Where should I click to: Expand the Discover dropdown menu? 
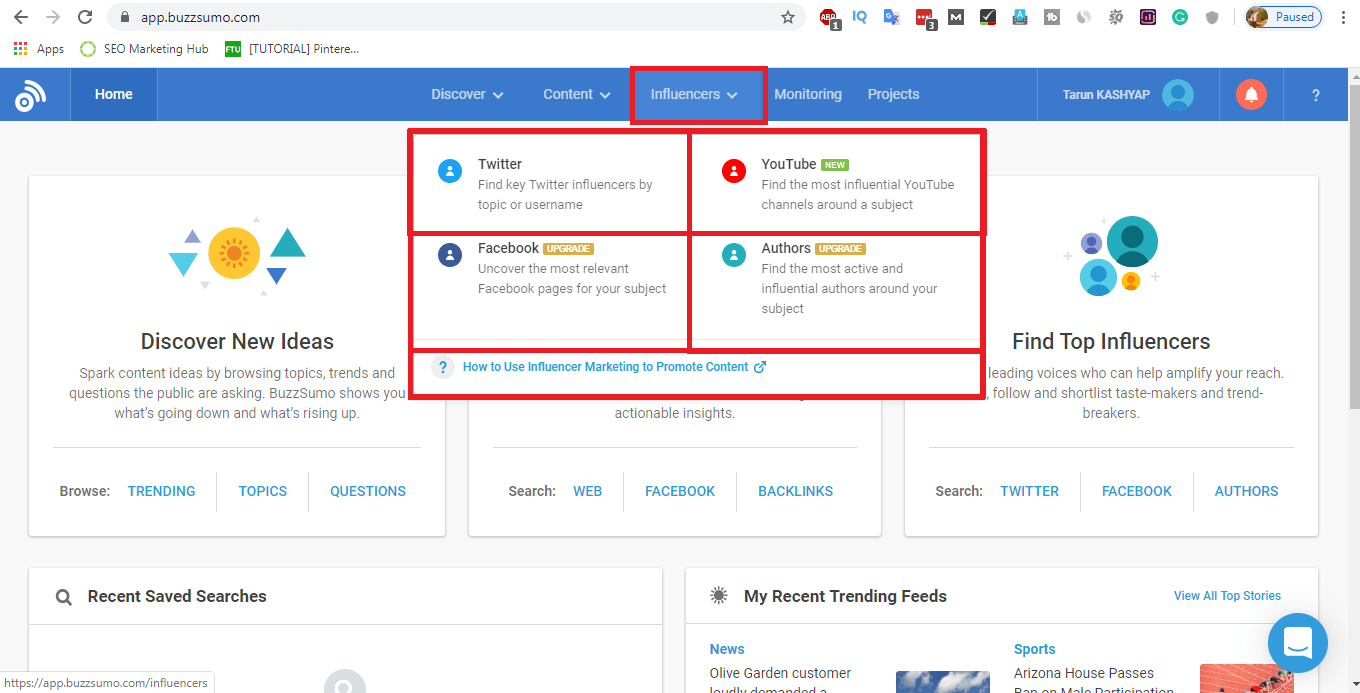click(467, 95)
